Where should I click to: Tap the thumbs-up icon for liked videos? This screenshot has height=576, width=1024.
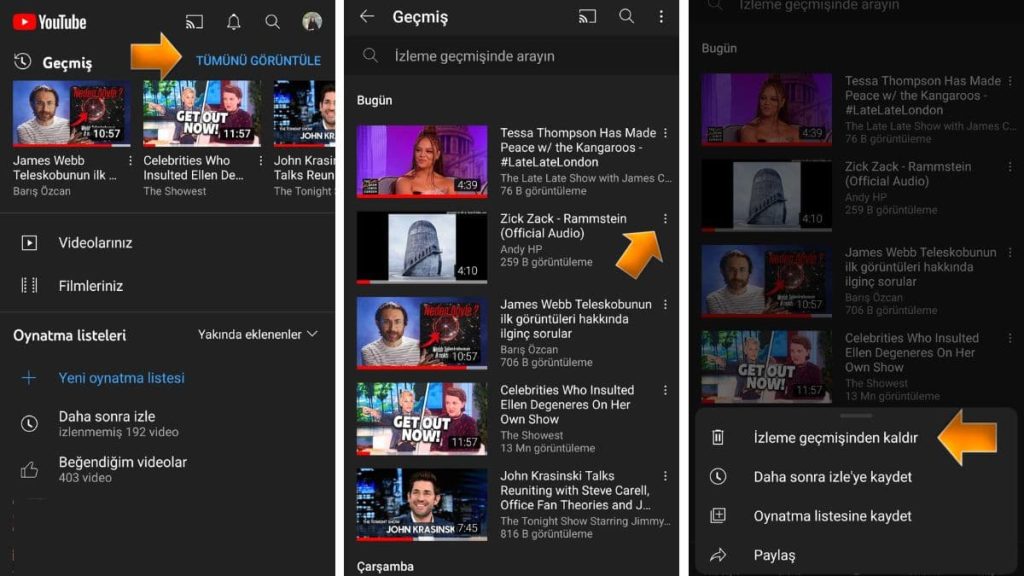coord(29,469)
